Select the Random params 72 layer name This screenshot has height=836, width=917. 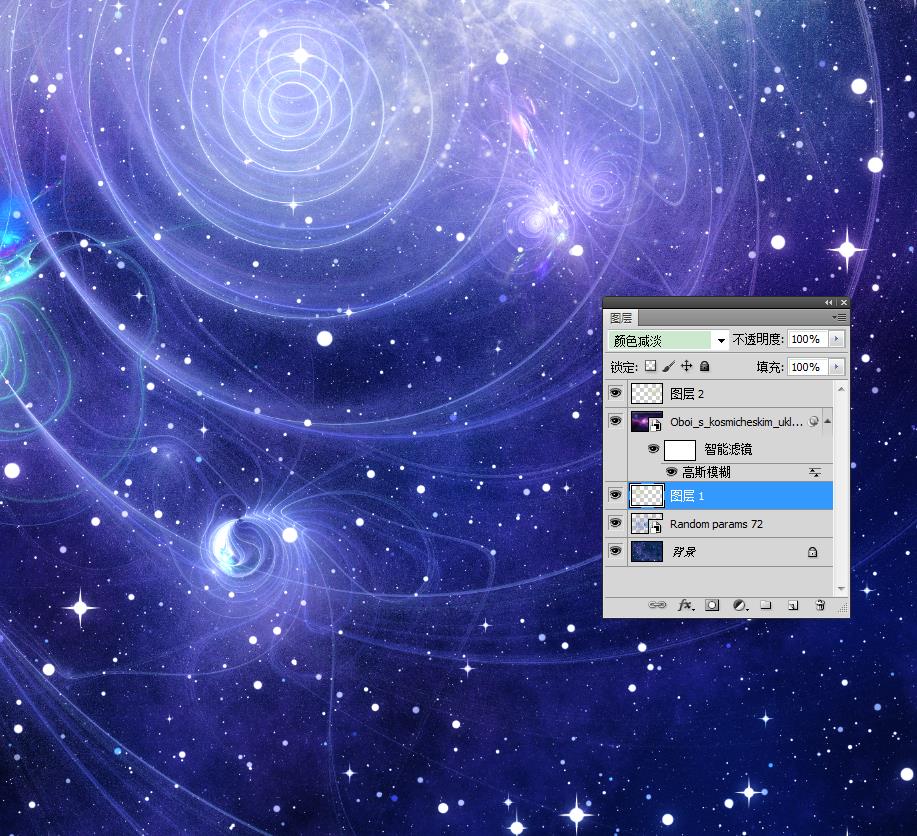coord(716,524)
